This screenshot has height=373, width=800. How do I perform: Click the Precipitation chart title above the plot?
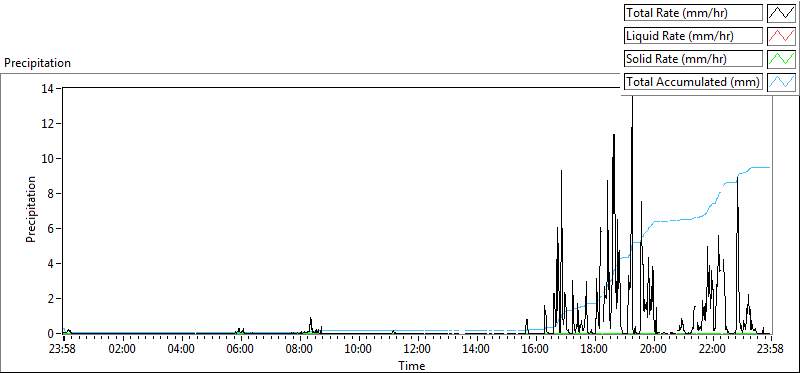(x=37, y=63)
